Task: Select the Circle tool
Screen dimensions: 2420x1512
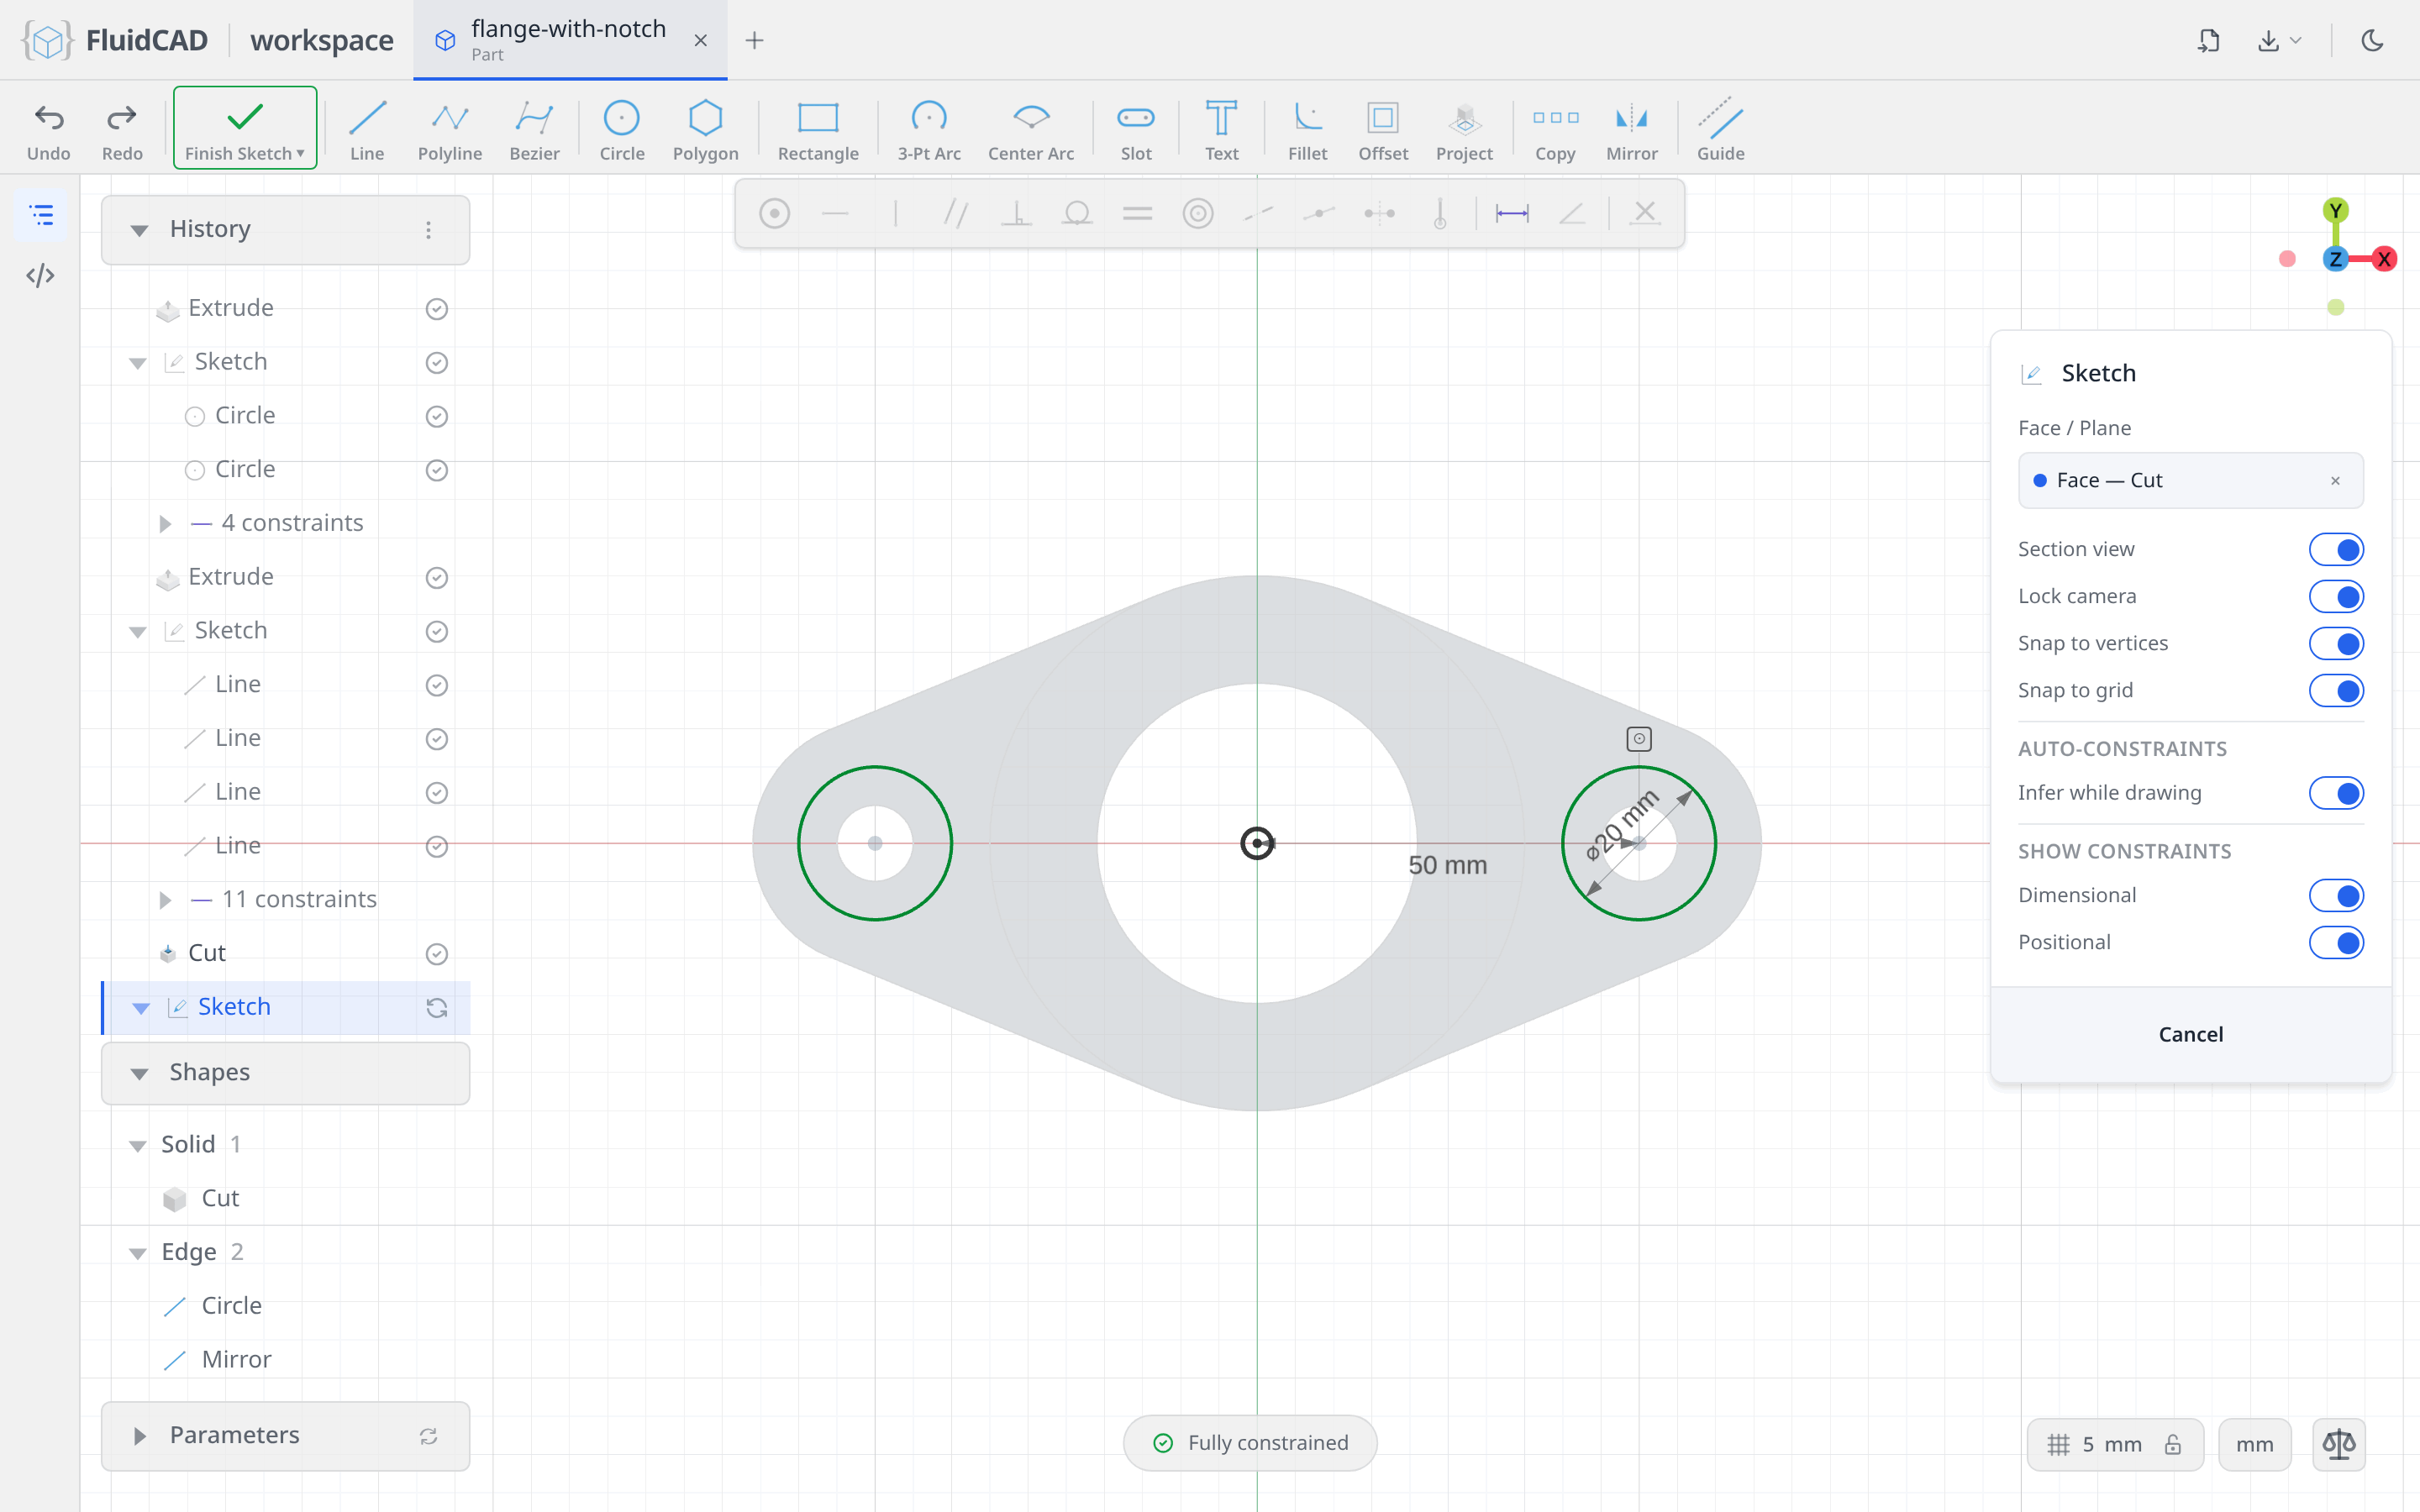Action: [621, 130]
